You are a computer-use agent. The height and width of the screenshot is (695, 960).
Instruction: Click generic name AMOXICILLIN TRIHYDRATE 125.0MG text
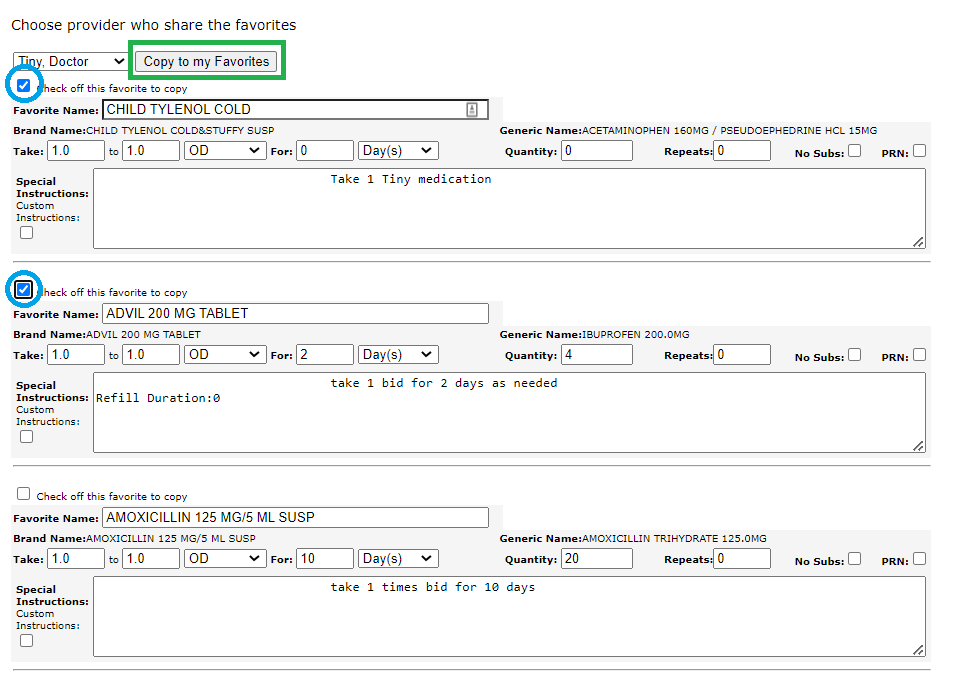[674, 538]
